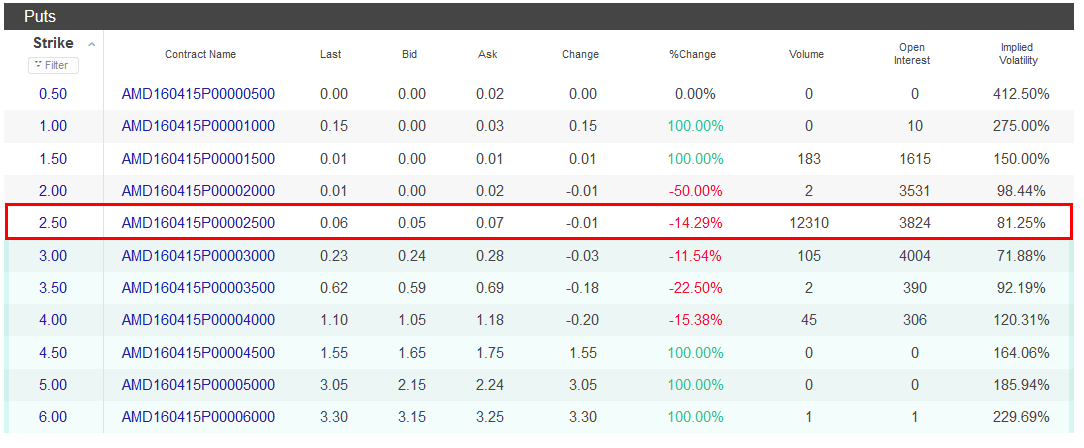The image size is (1084, 448).
Task: Open strike 2.00 link
Action: 53,191
